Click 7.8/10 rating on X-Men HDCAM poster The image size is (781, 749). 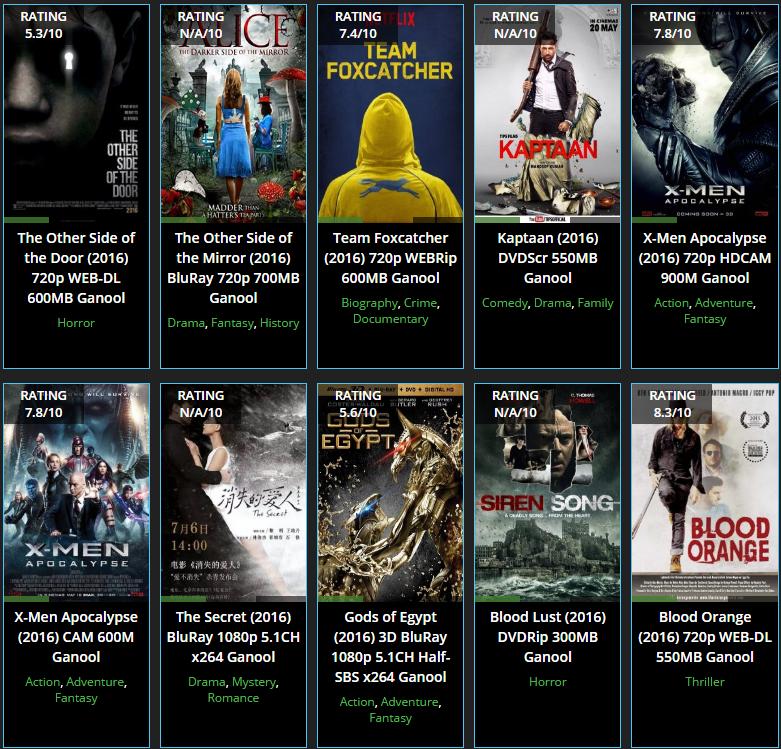tap(672, 25)
